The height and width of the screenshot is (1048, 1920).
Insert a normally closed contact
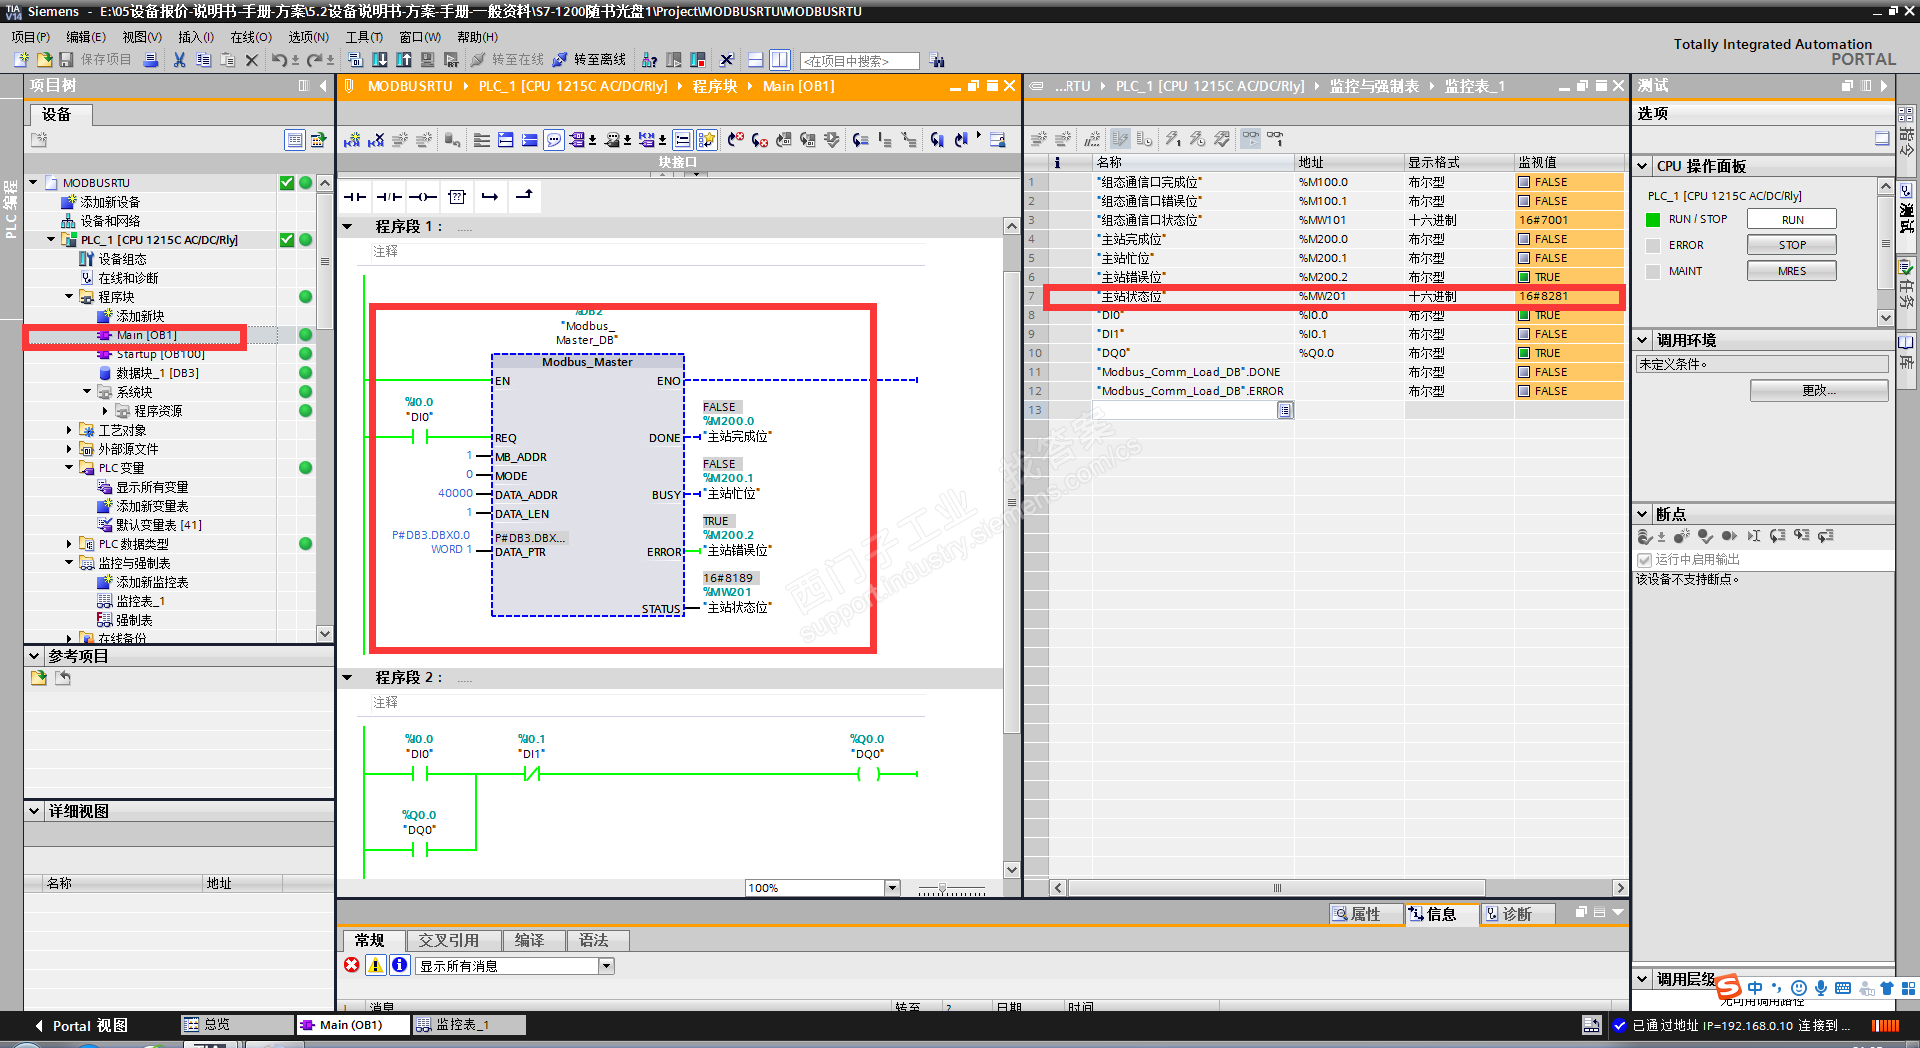pyautogui.click(x=389, y=197)
